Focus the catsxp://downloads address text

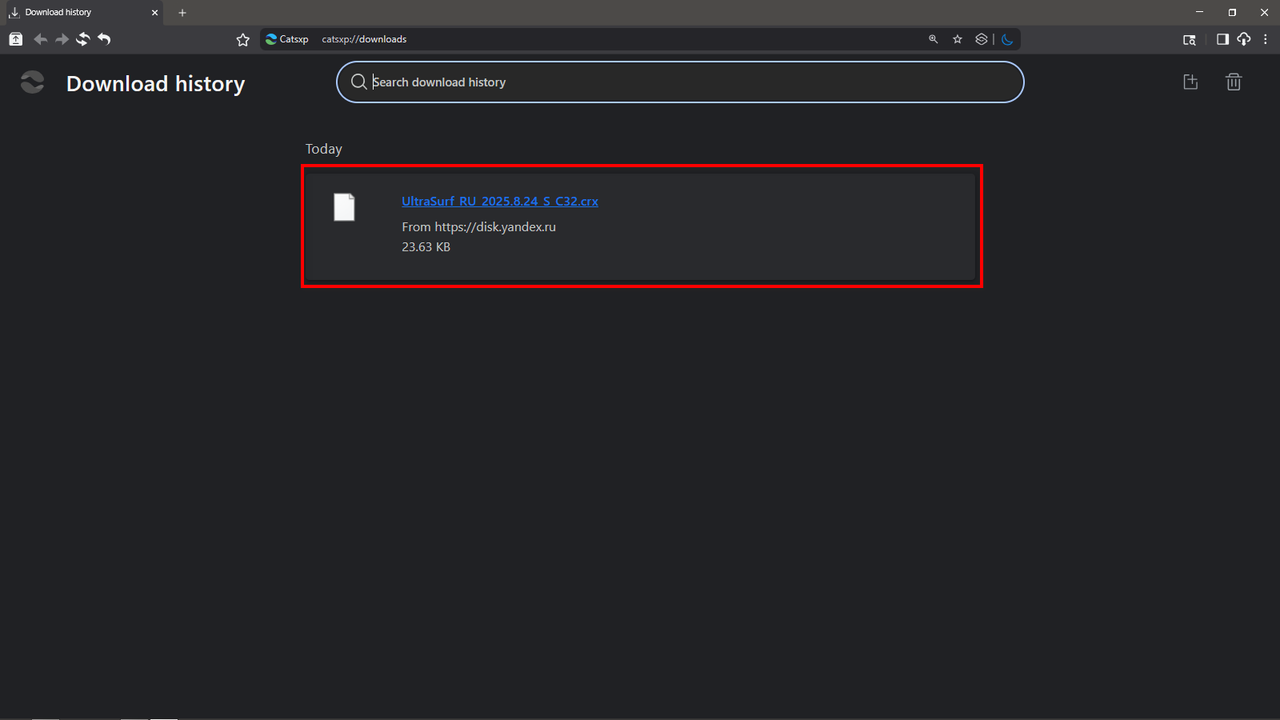tap(364, 39)
